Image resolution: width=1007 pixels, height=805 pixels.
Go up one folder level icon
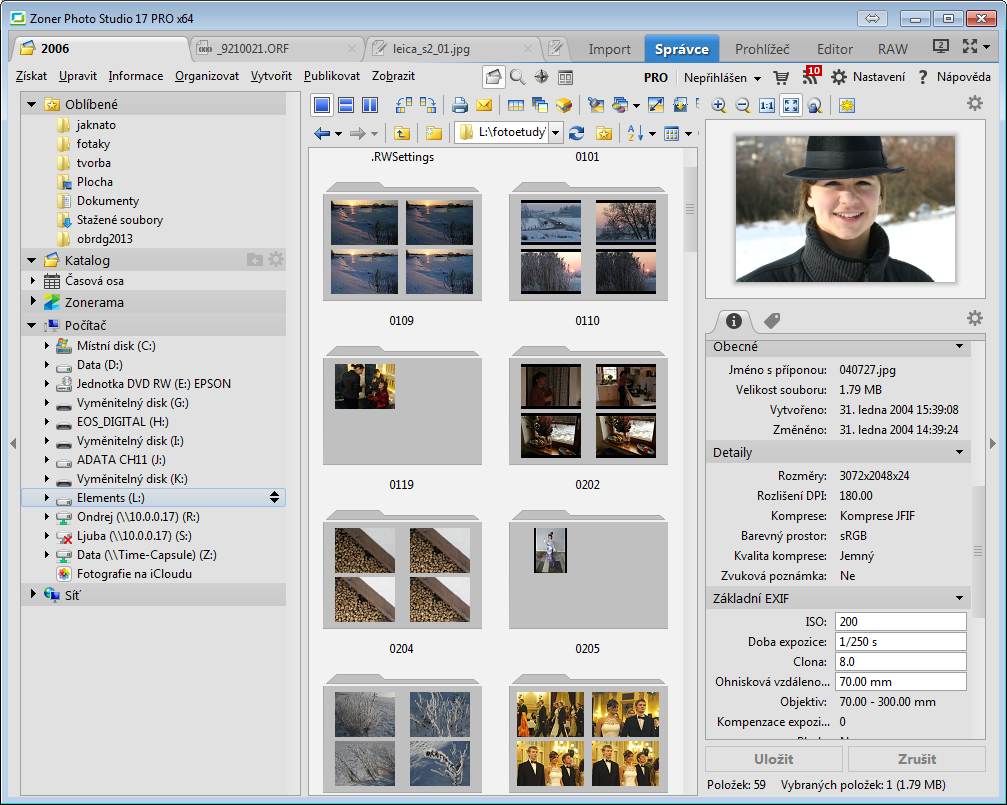click(401, 133)
